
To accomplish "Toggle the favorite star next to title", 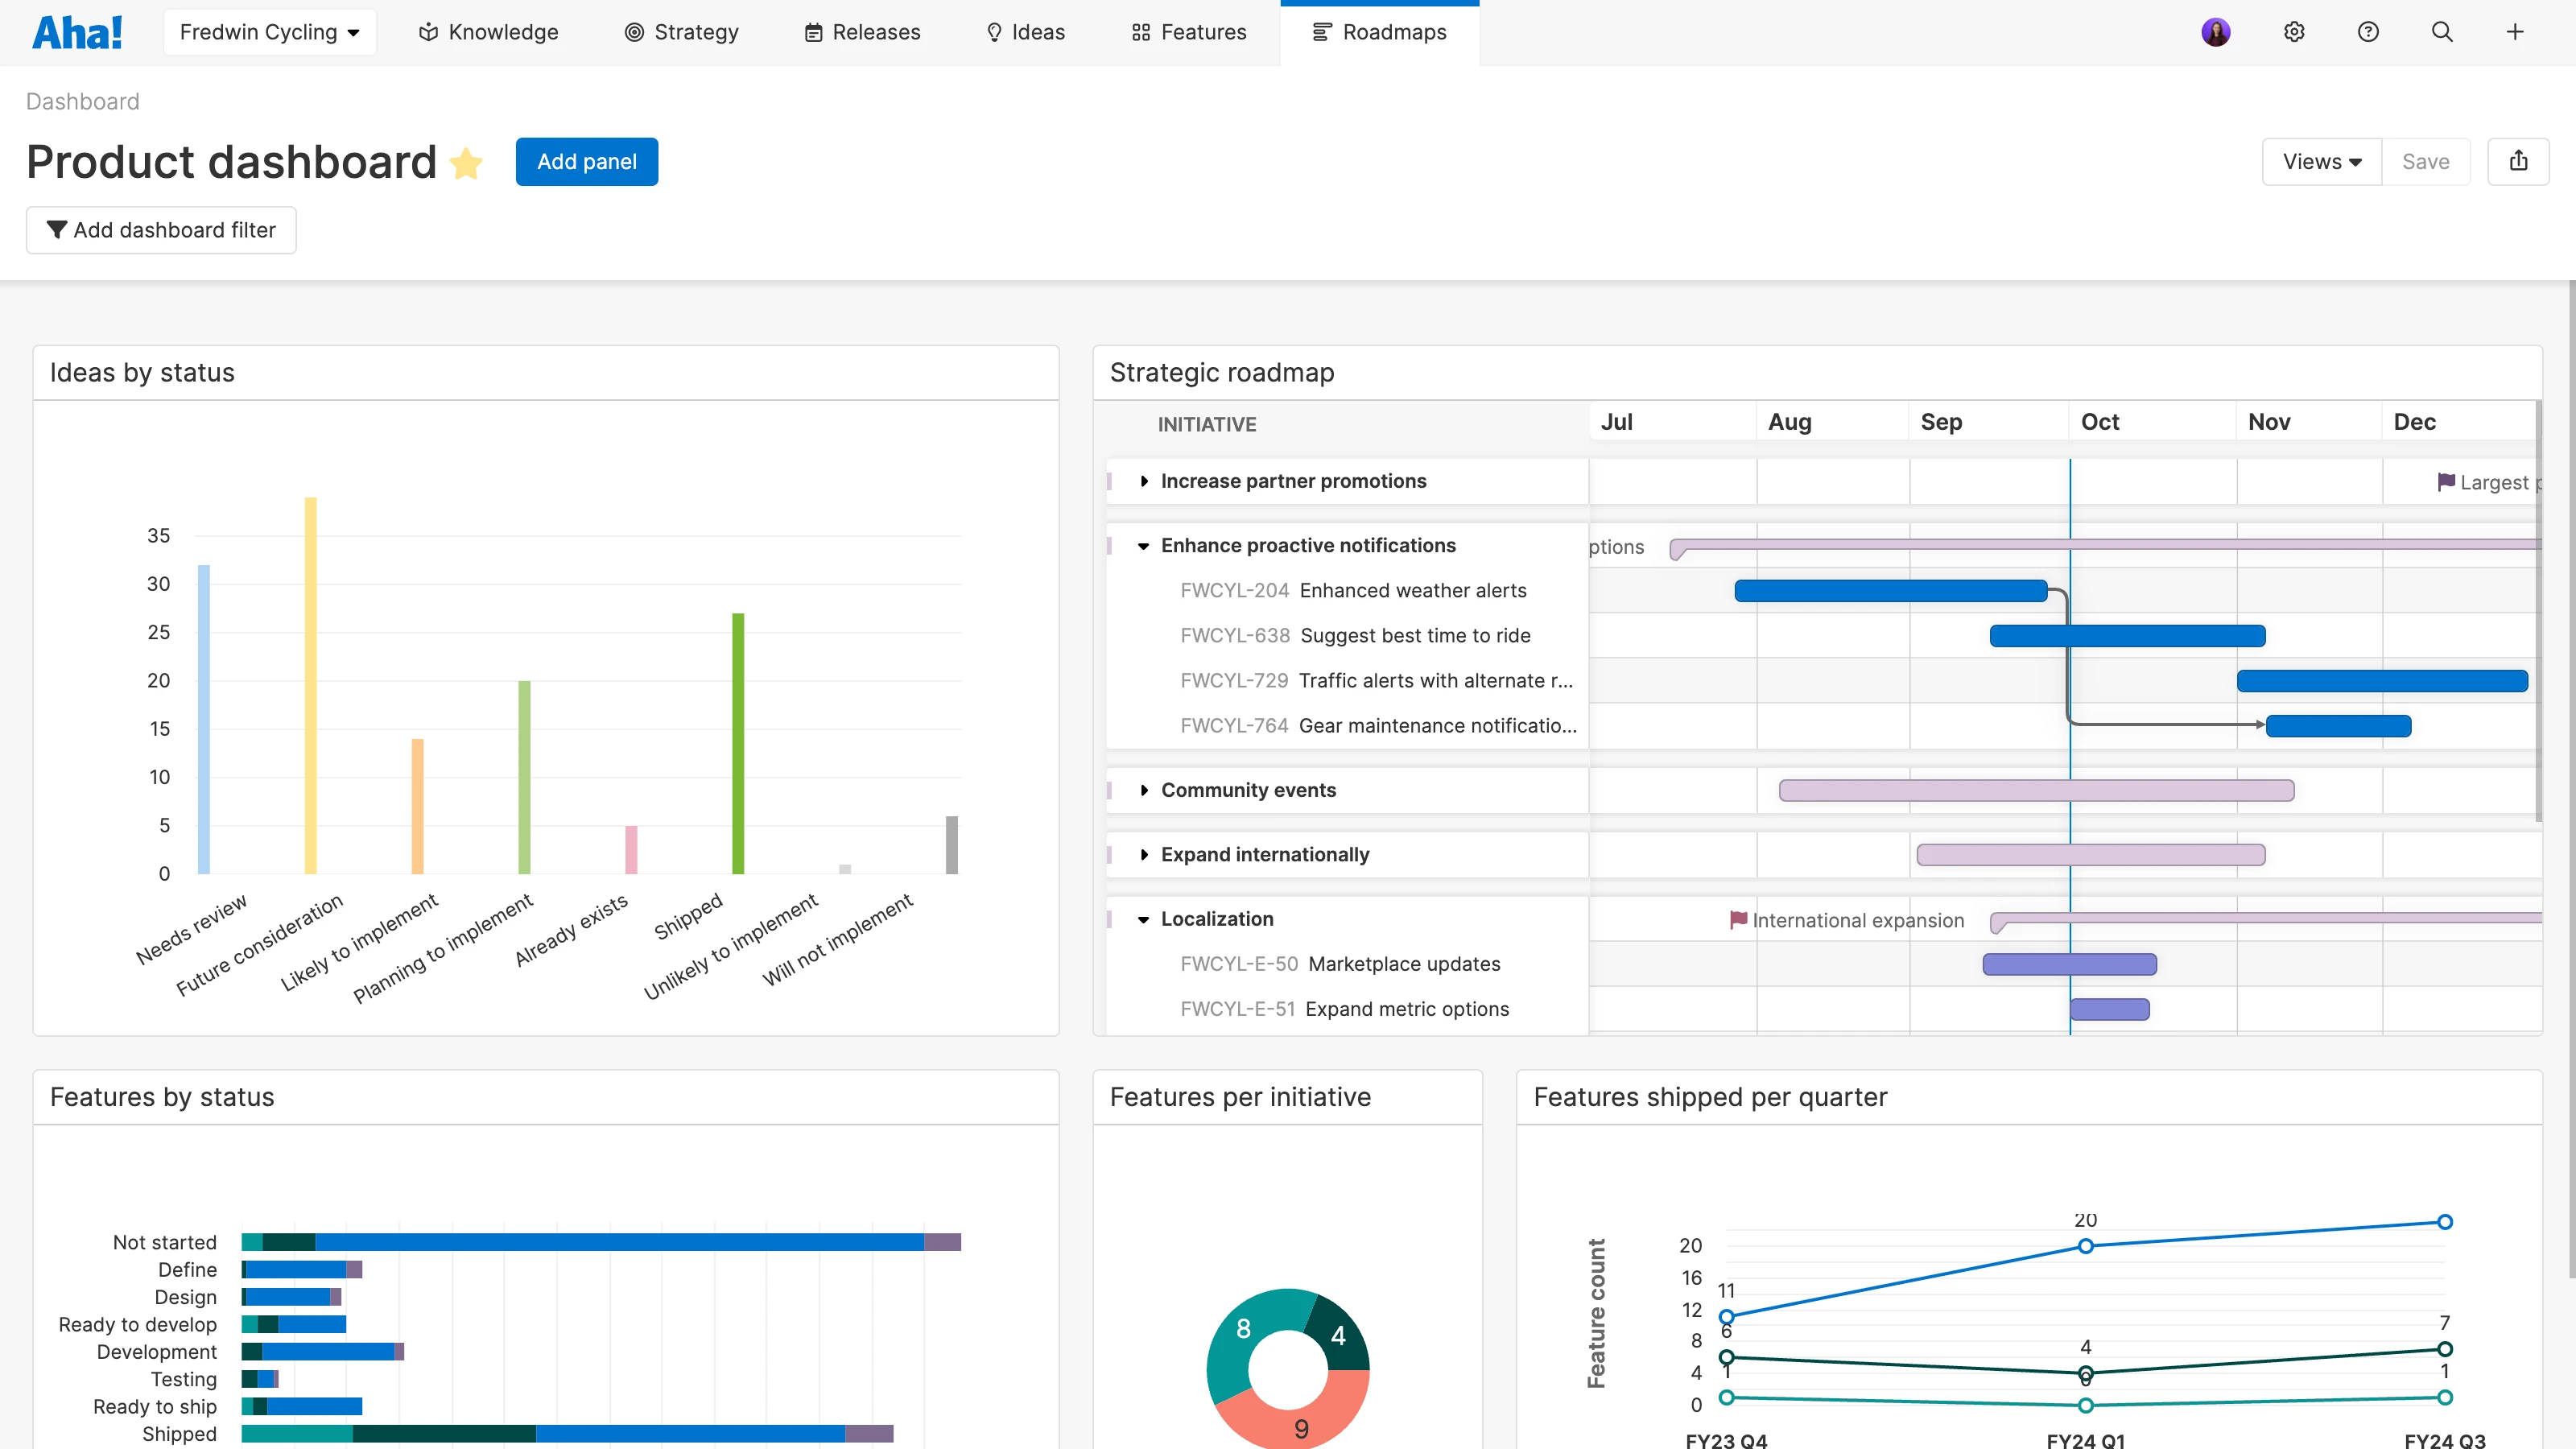I will click(466, 163).
